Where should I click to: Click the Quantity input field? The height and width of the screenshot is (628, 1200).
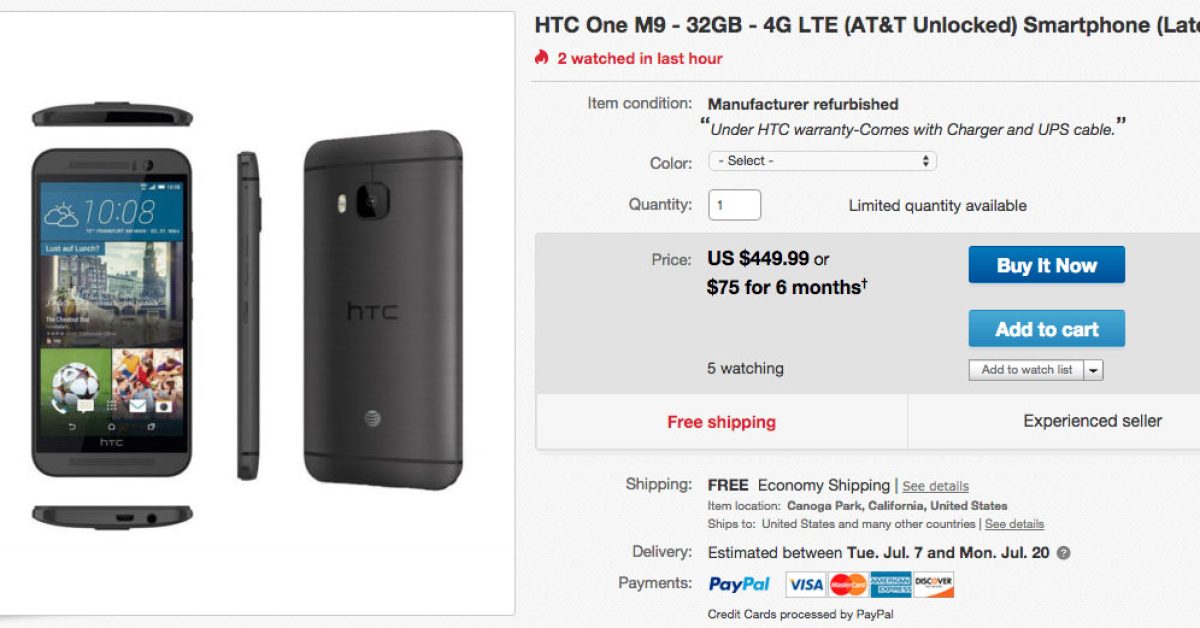734,205
